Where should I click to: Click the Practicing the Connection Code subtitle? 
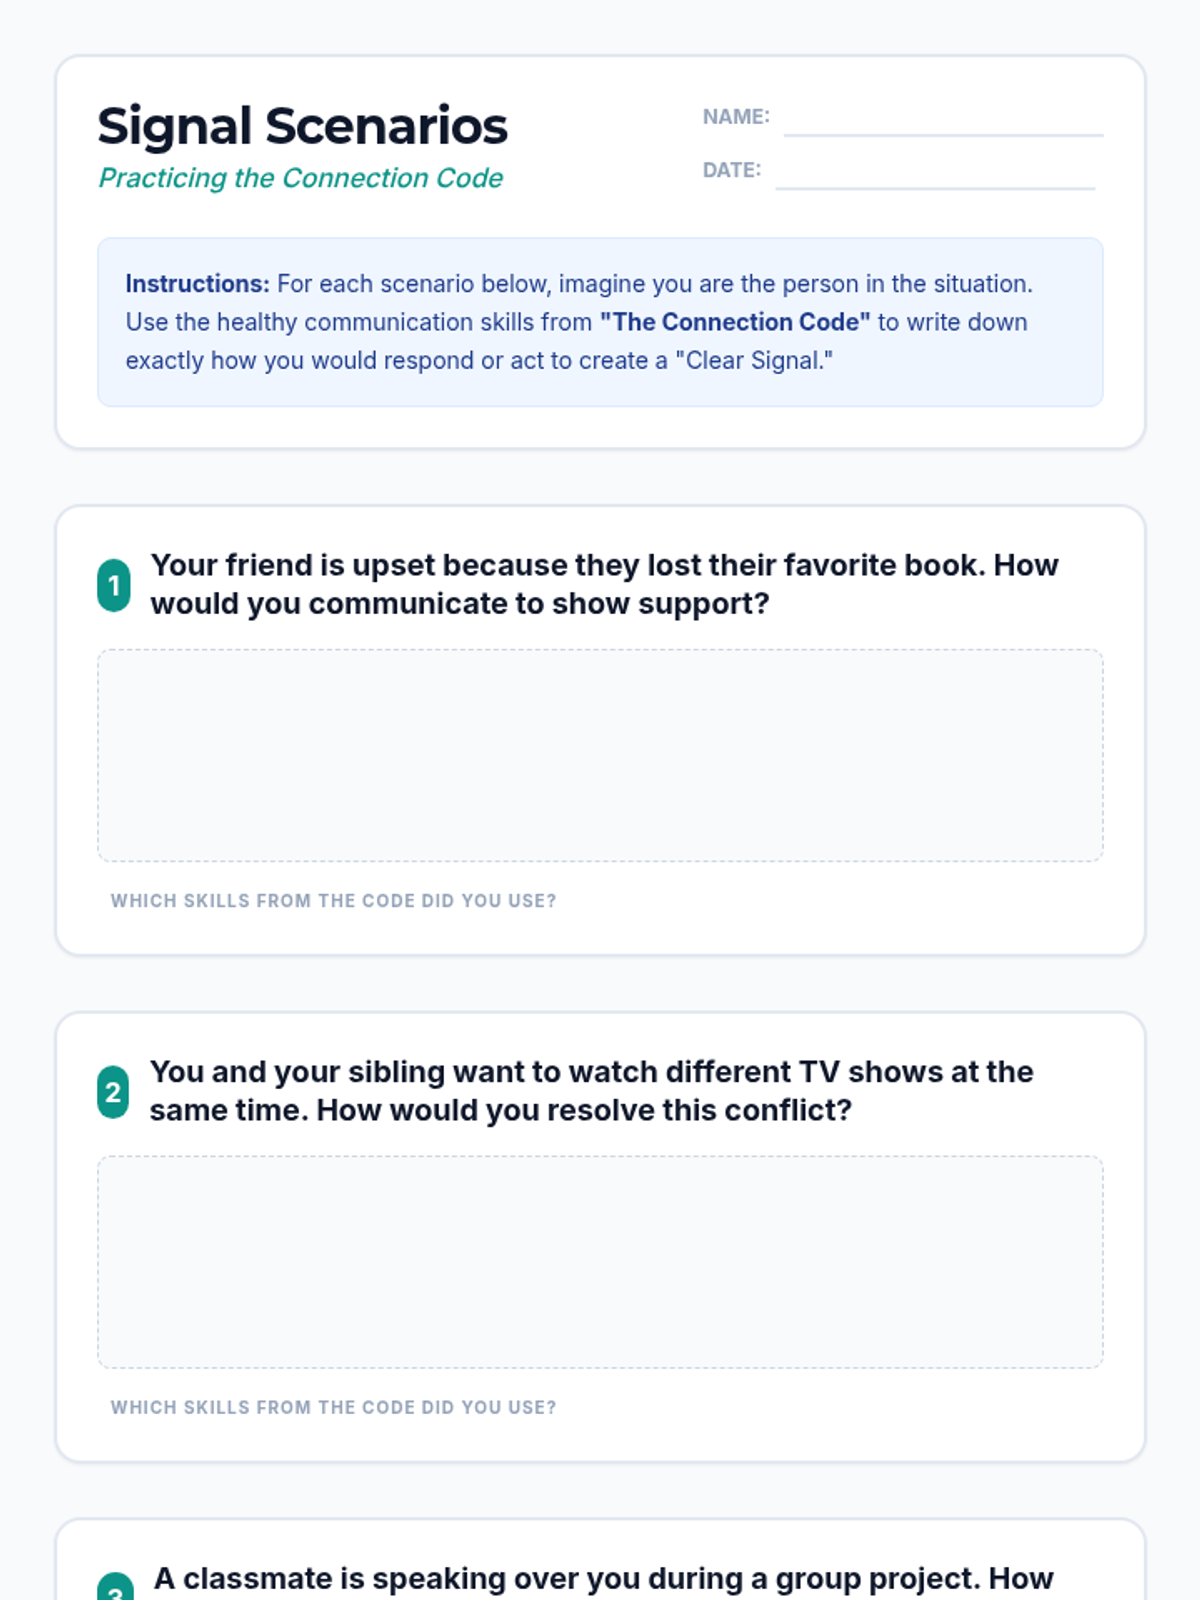300,178
